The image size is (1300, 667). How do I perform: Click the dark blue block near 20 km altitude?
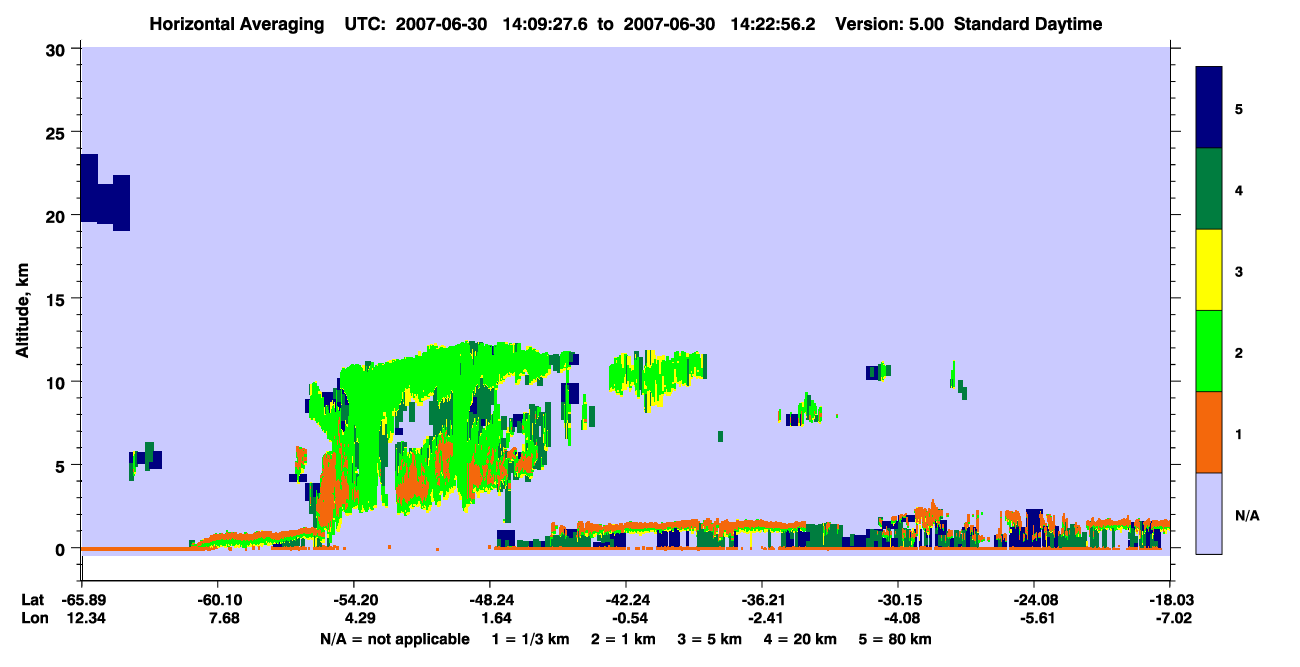(105, 192)
